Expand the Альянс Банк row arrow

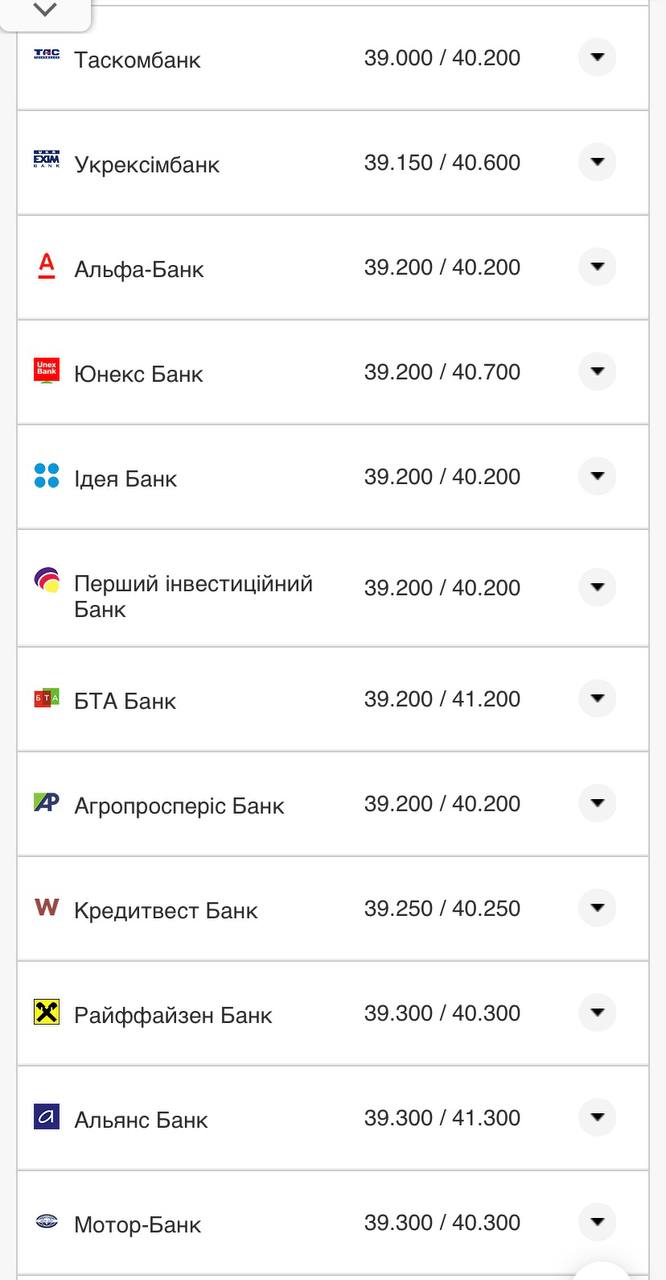tap(597, 1117)
